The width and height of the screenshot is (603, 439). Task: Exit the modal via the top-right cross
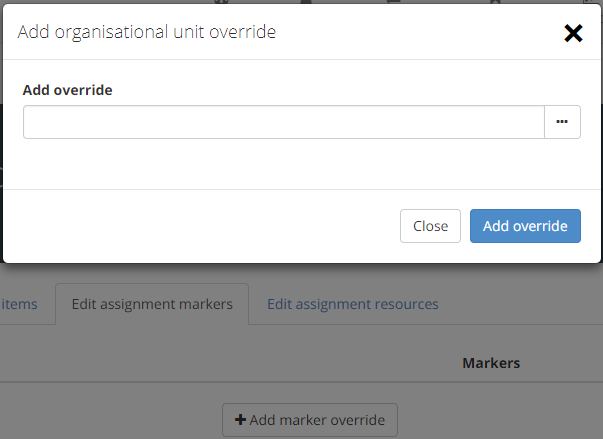573,33
